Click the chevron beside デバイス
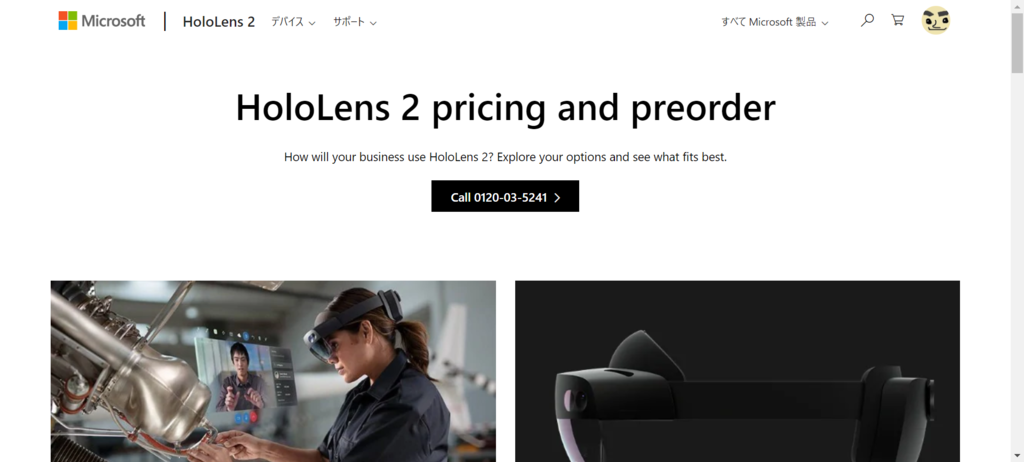 click(312, 23)
